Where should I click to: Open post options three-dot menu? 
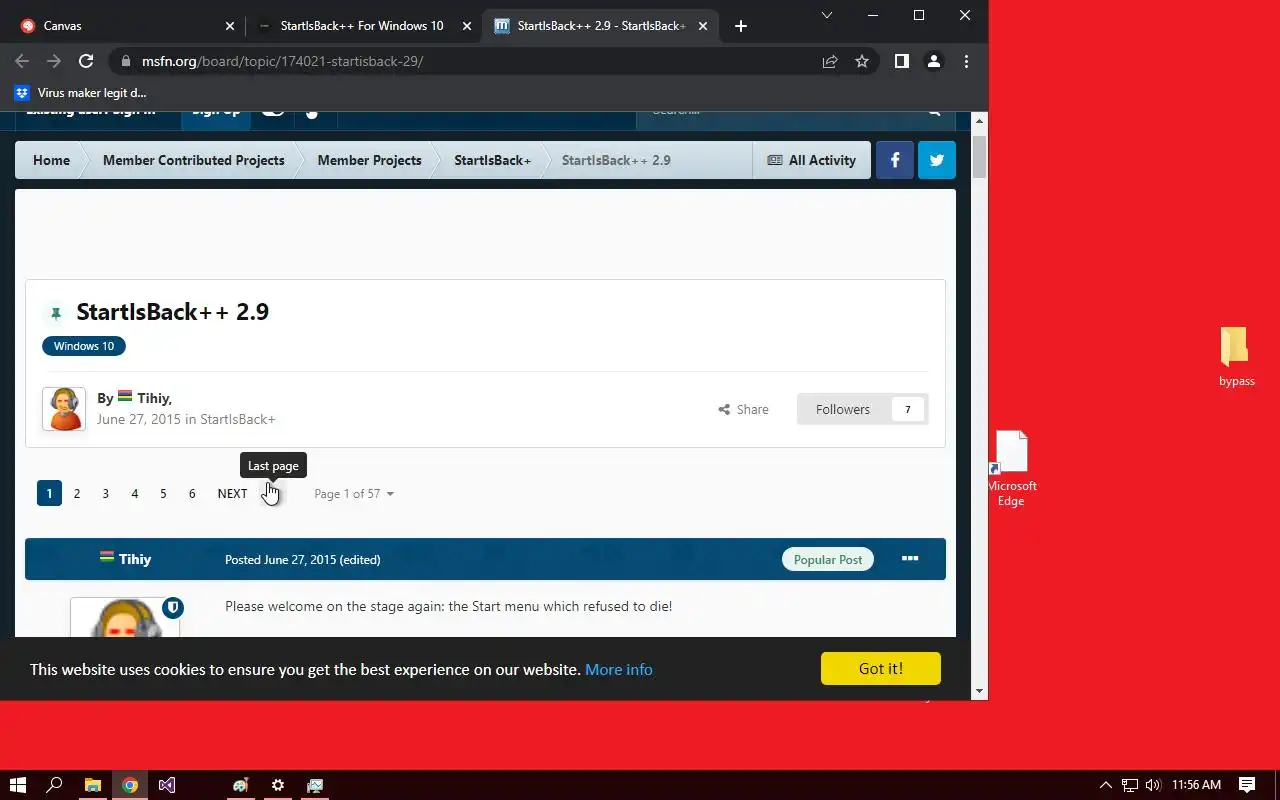(x=910, y=558)
